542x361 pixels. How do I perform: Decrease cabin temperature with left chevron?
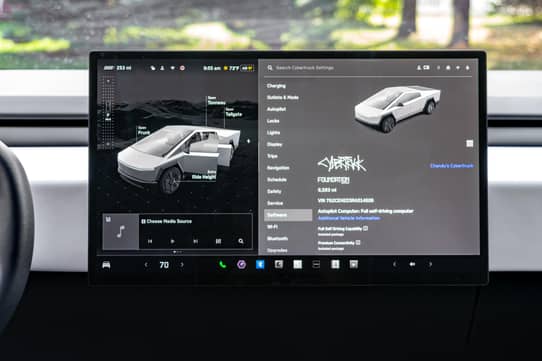[x=146, y=265]
